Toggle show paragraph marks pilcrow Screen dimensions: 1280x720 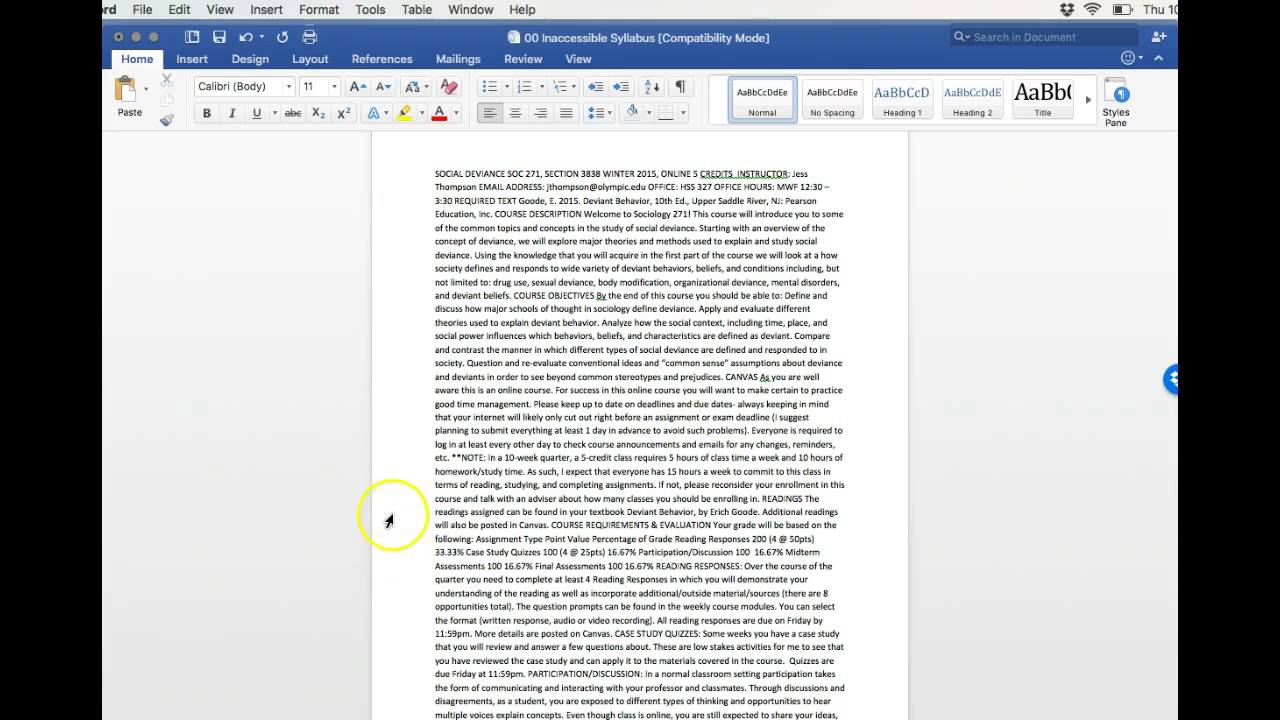click(680, 87)
